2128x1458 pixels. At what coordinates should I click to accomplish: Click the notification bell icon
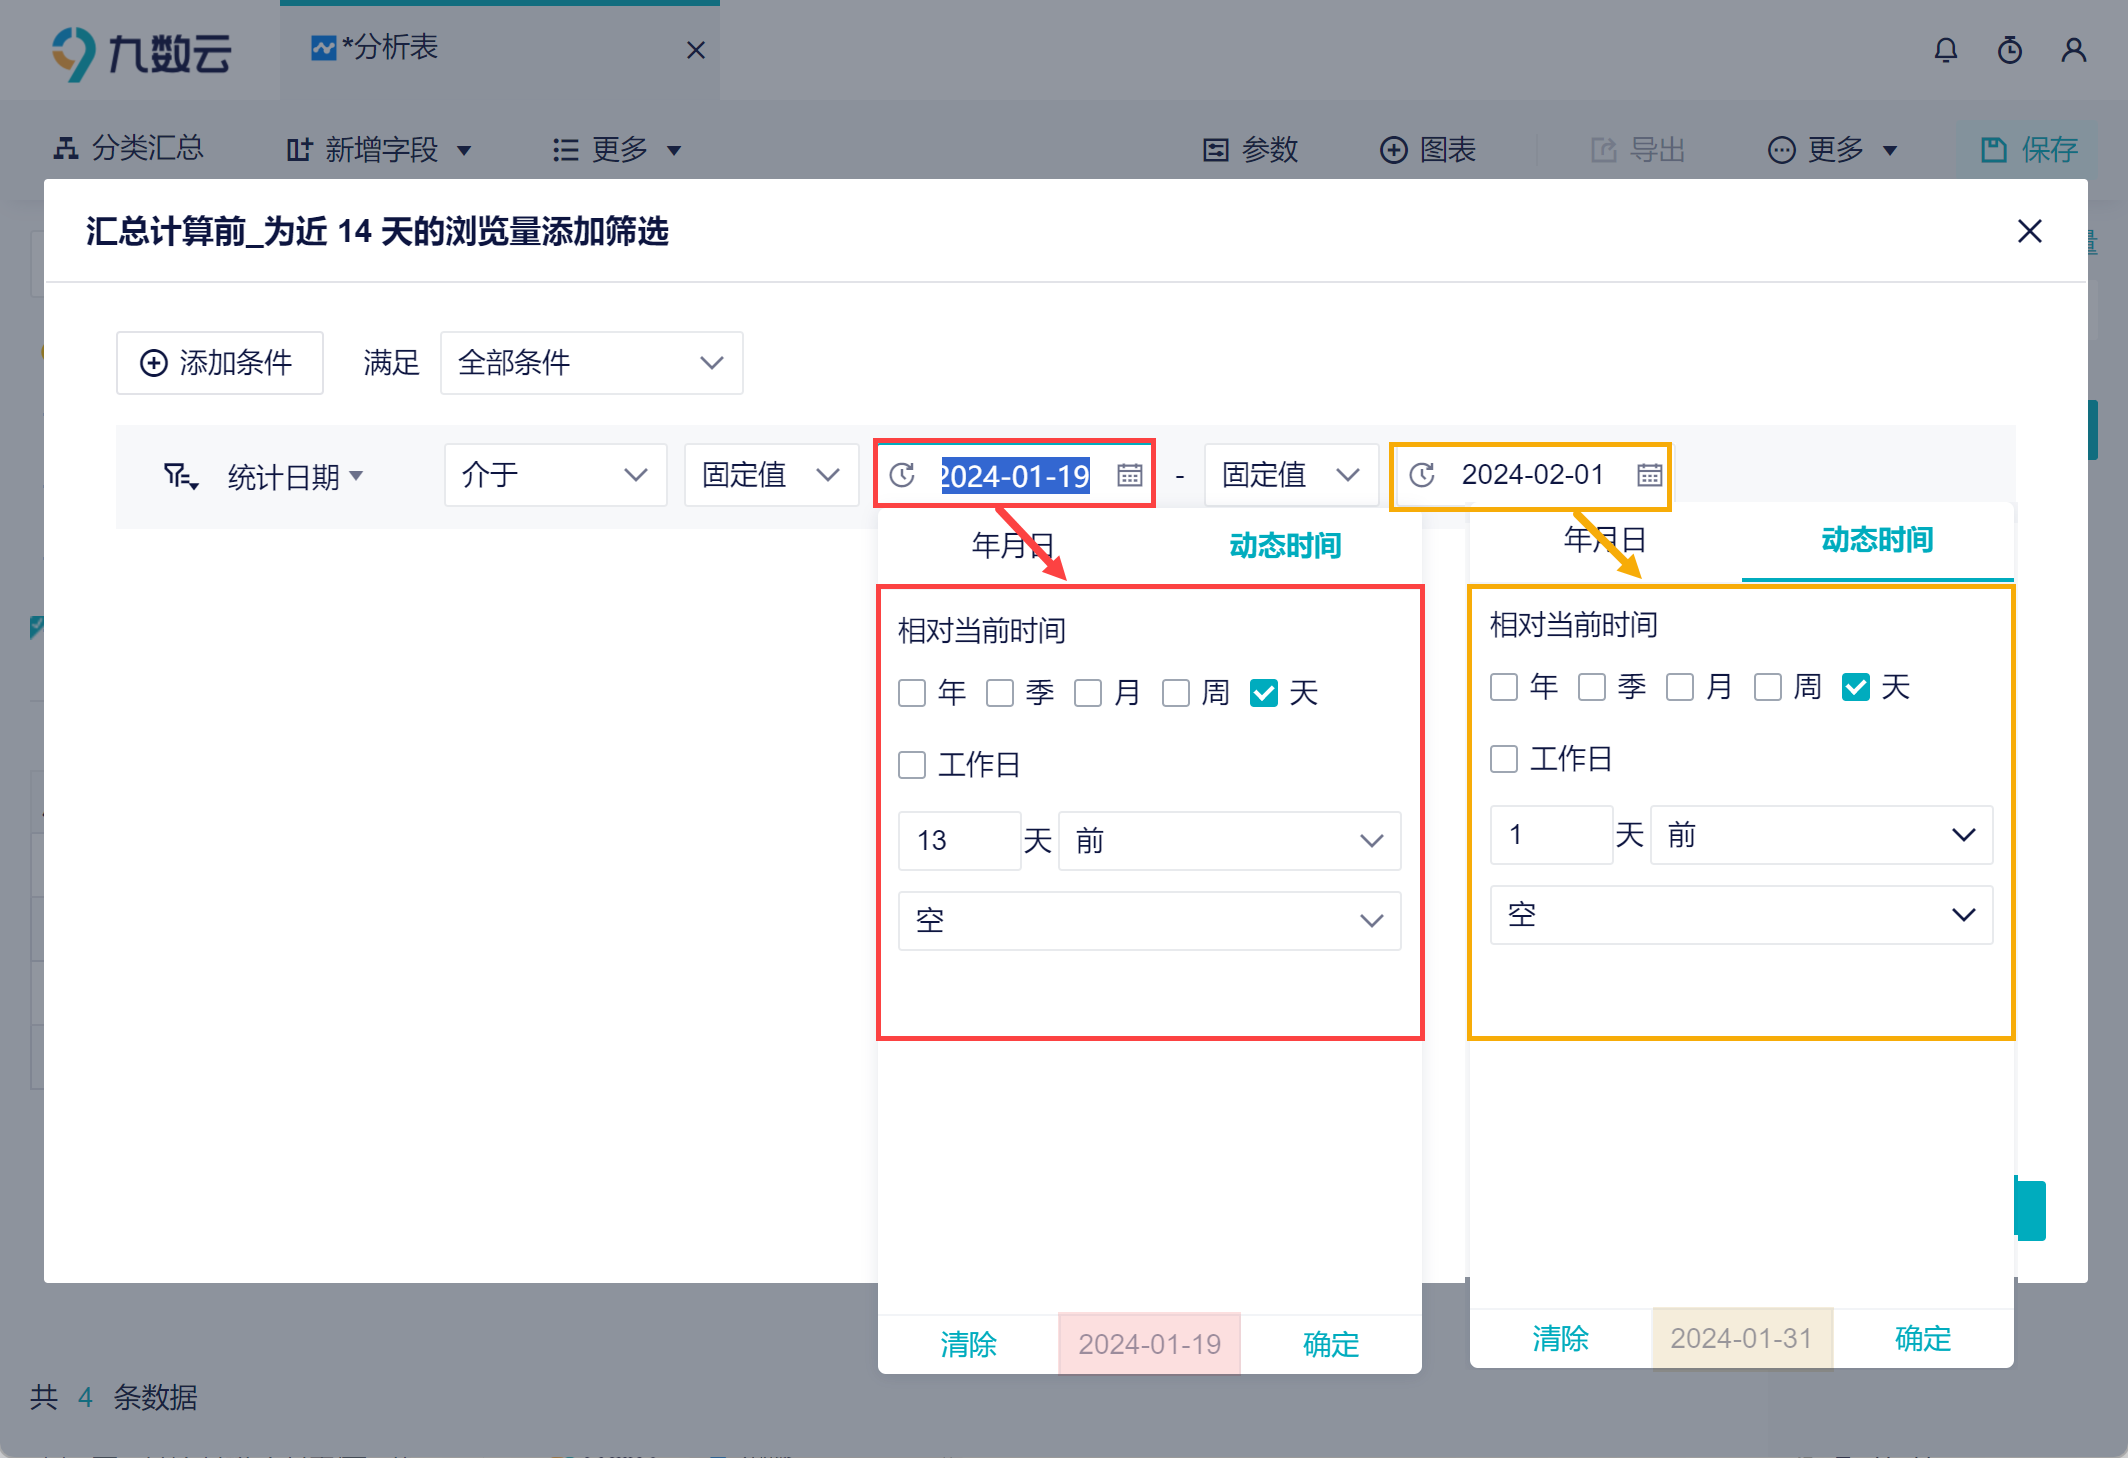coord(1945,50)
